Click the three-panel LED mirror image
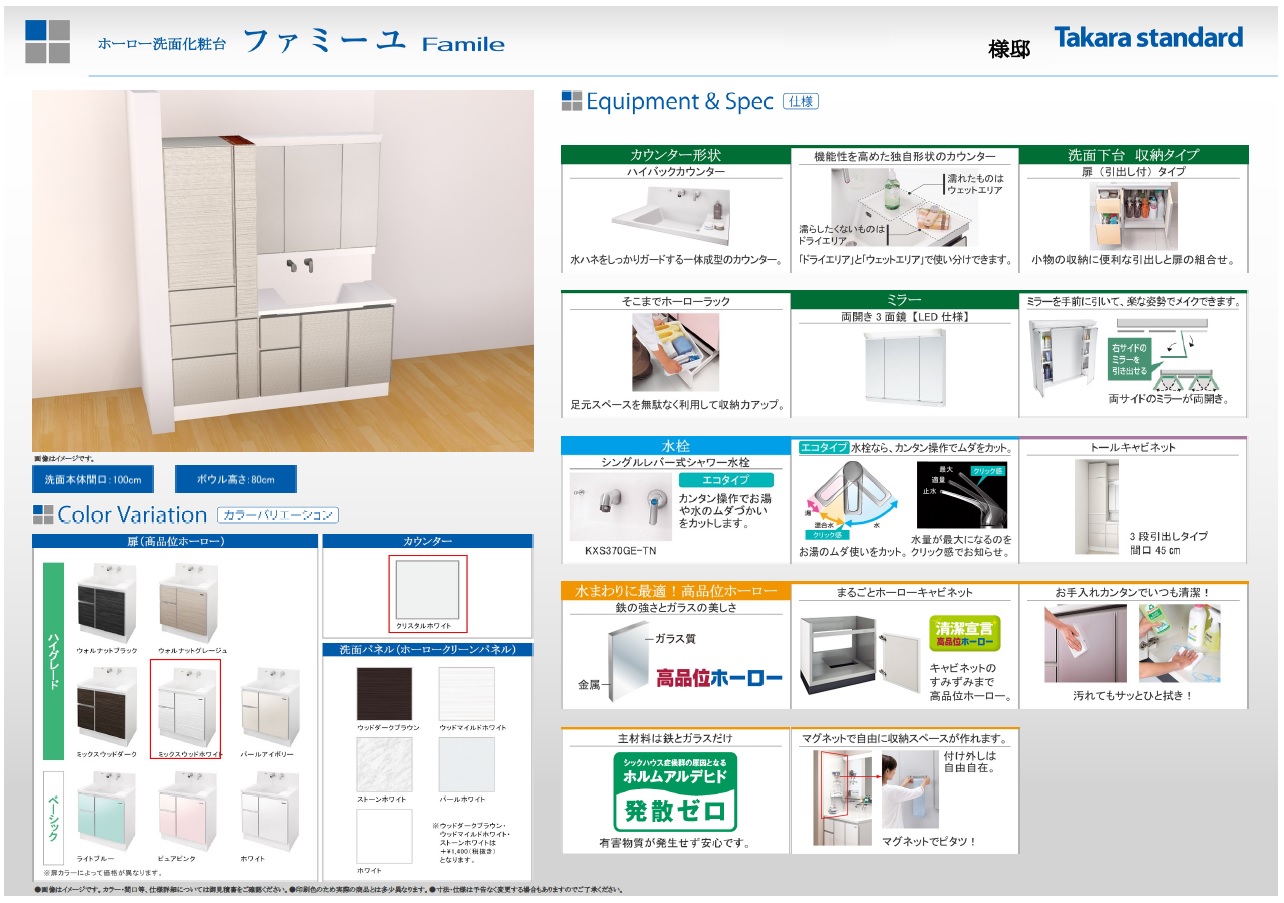Viewport: 1284px width, 903px height. tap(906, 365)
